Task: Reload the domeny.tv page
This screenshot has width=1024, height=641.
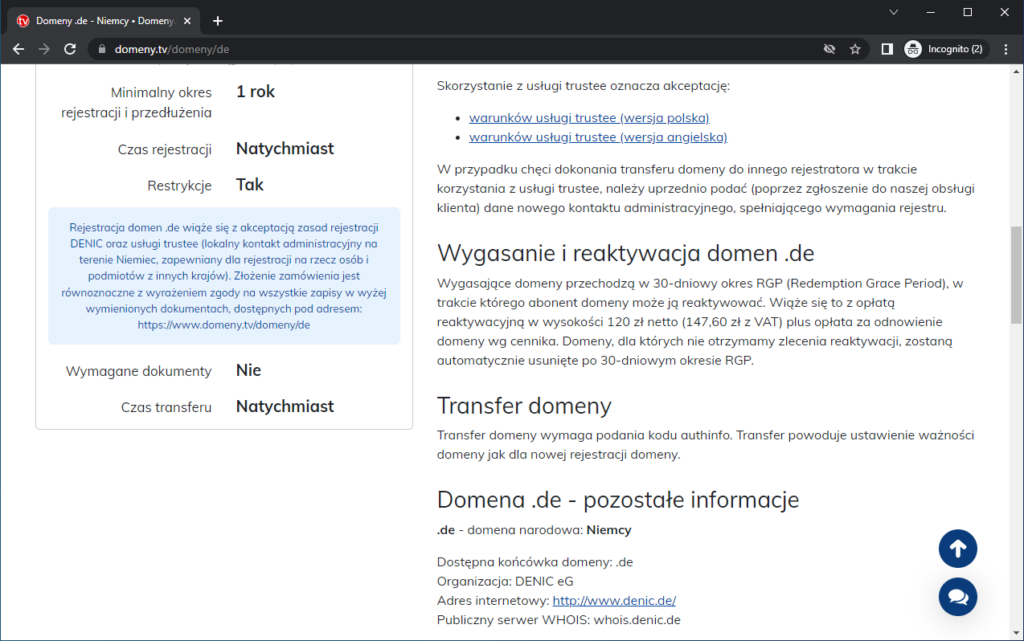Action: click(x=69, y=48)
